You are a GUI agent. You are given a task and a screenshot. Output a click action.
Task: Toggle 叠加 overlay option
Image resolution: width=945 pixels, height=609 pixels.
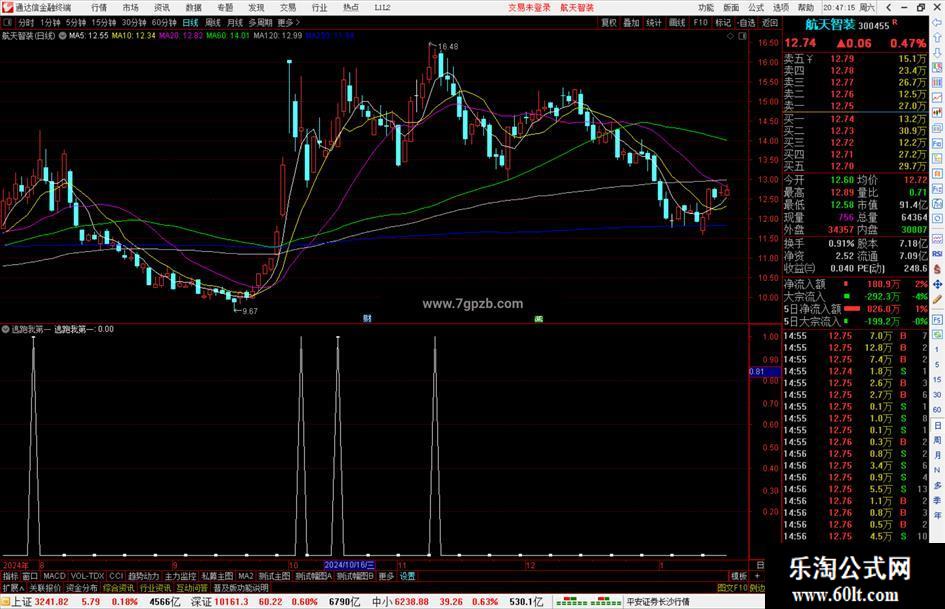coord(631,22)
